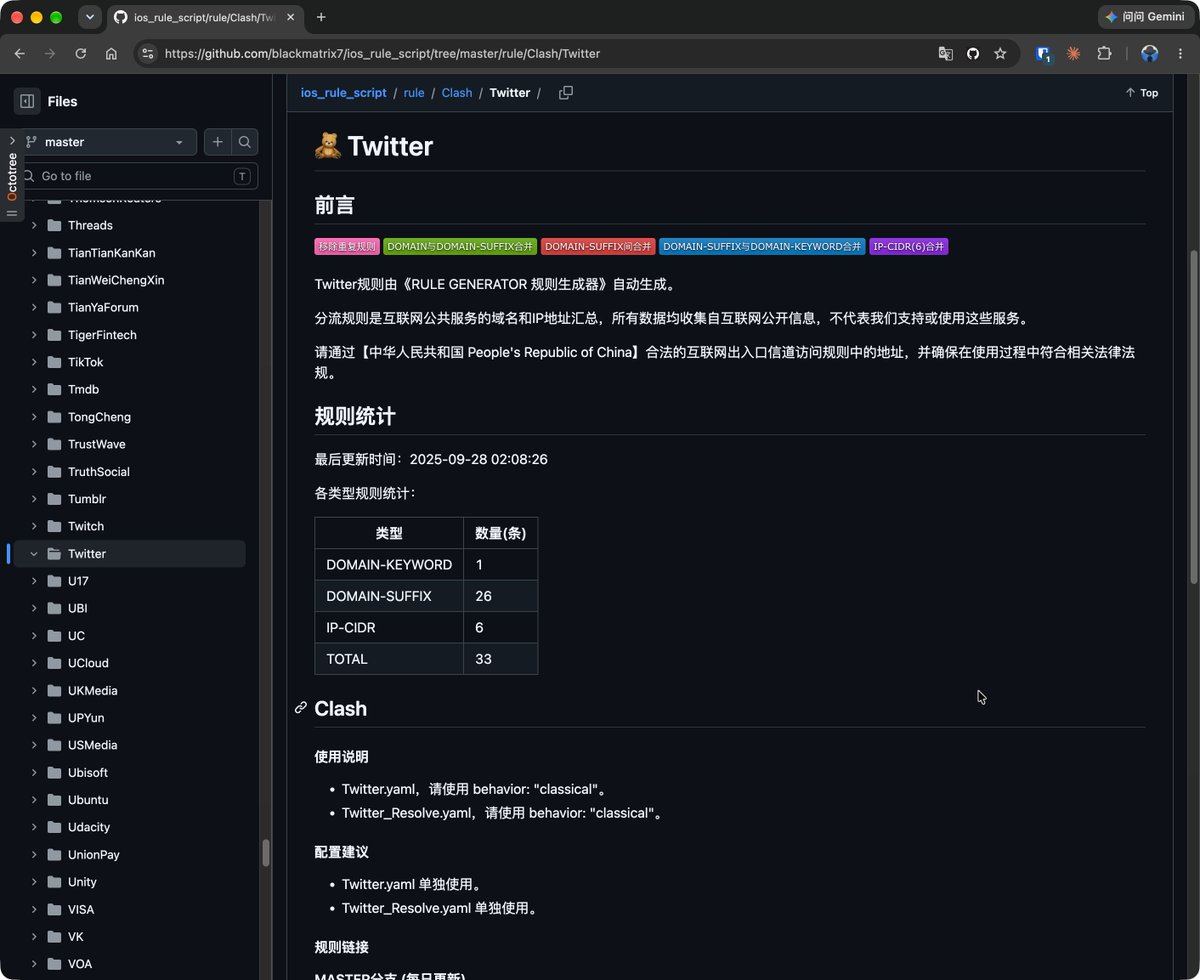Select the UCloud folder row
The height and width of the screenshot is (980, 1200).
coord(130,663)
